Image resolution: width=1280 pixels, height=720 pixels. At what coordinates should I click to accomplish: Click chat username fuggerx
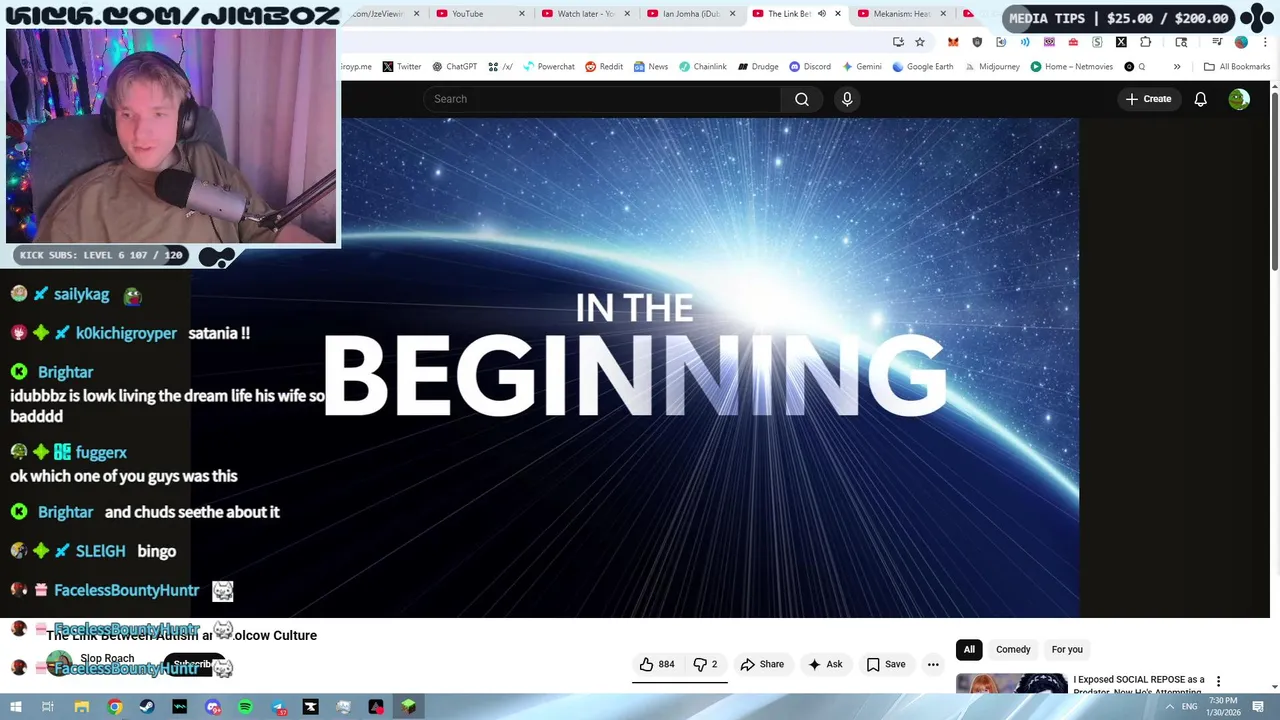click(x=101, y=452)
